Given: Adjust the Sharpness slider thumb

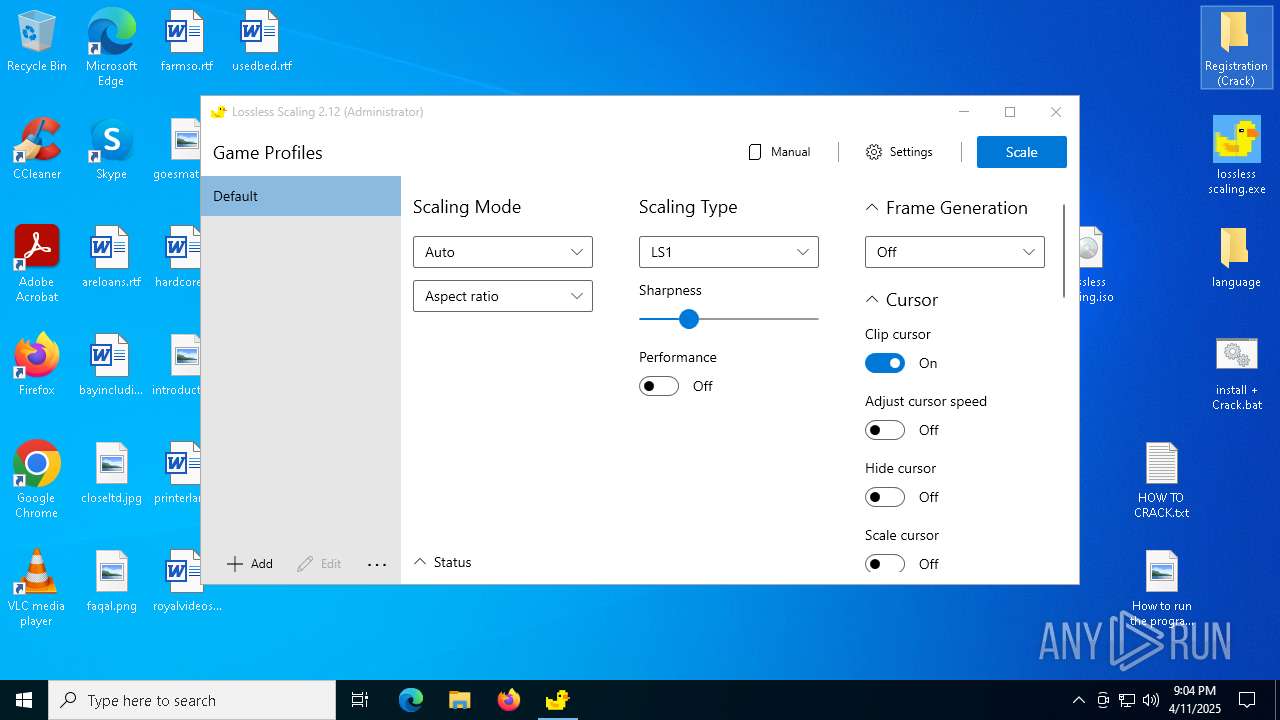Looking at the screenshot, I should tap(688, 319).
